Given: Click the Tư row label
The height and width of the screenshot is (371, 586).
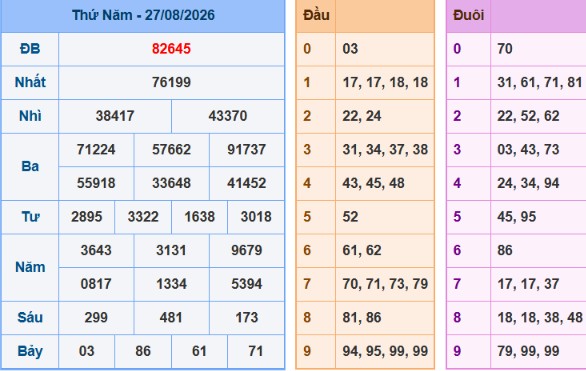Looking at the screenshot, I should (x=30, y=217).
